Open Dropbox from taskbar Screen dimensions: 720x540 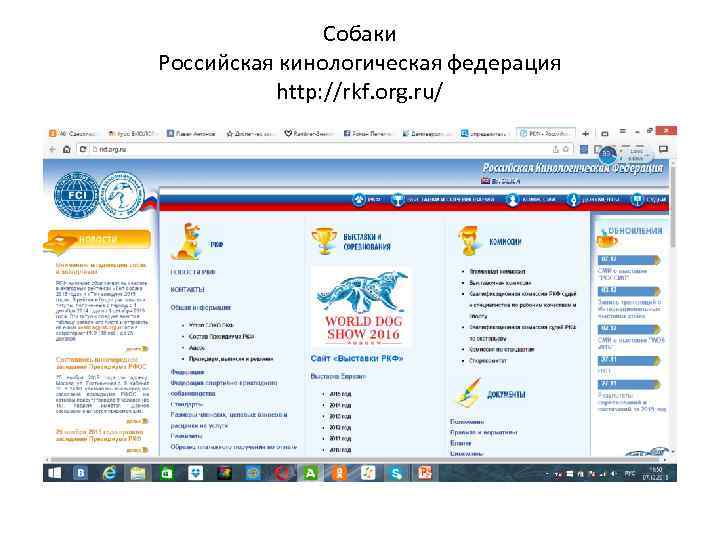click(195, 473)
